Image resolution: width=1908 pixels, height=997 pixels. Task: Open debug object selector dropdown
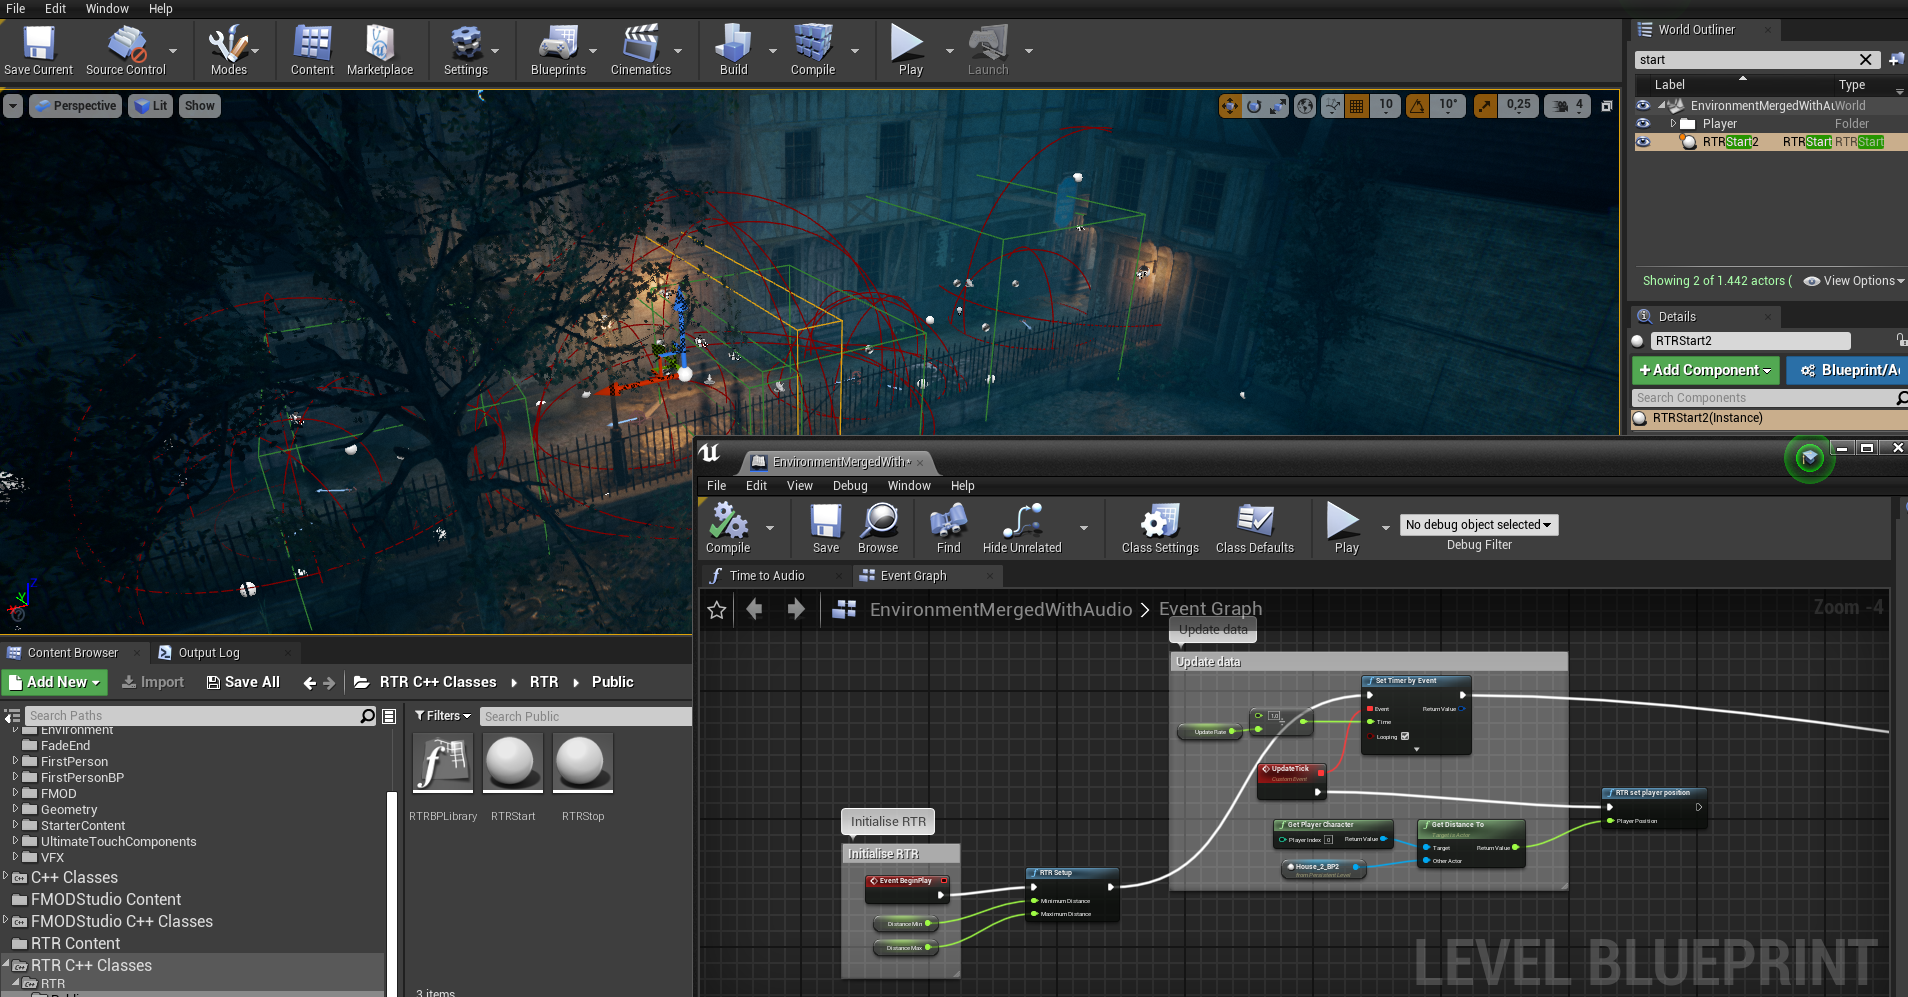(1478, 525)
